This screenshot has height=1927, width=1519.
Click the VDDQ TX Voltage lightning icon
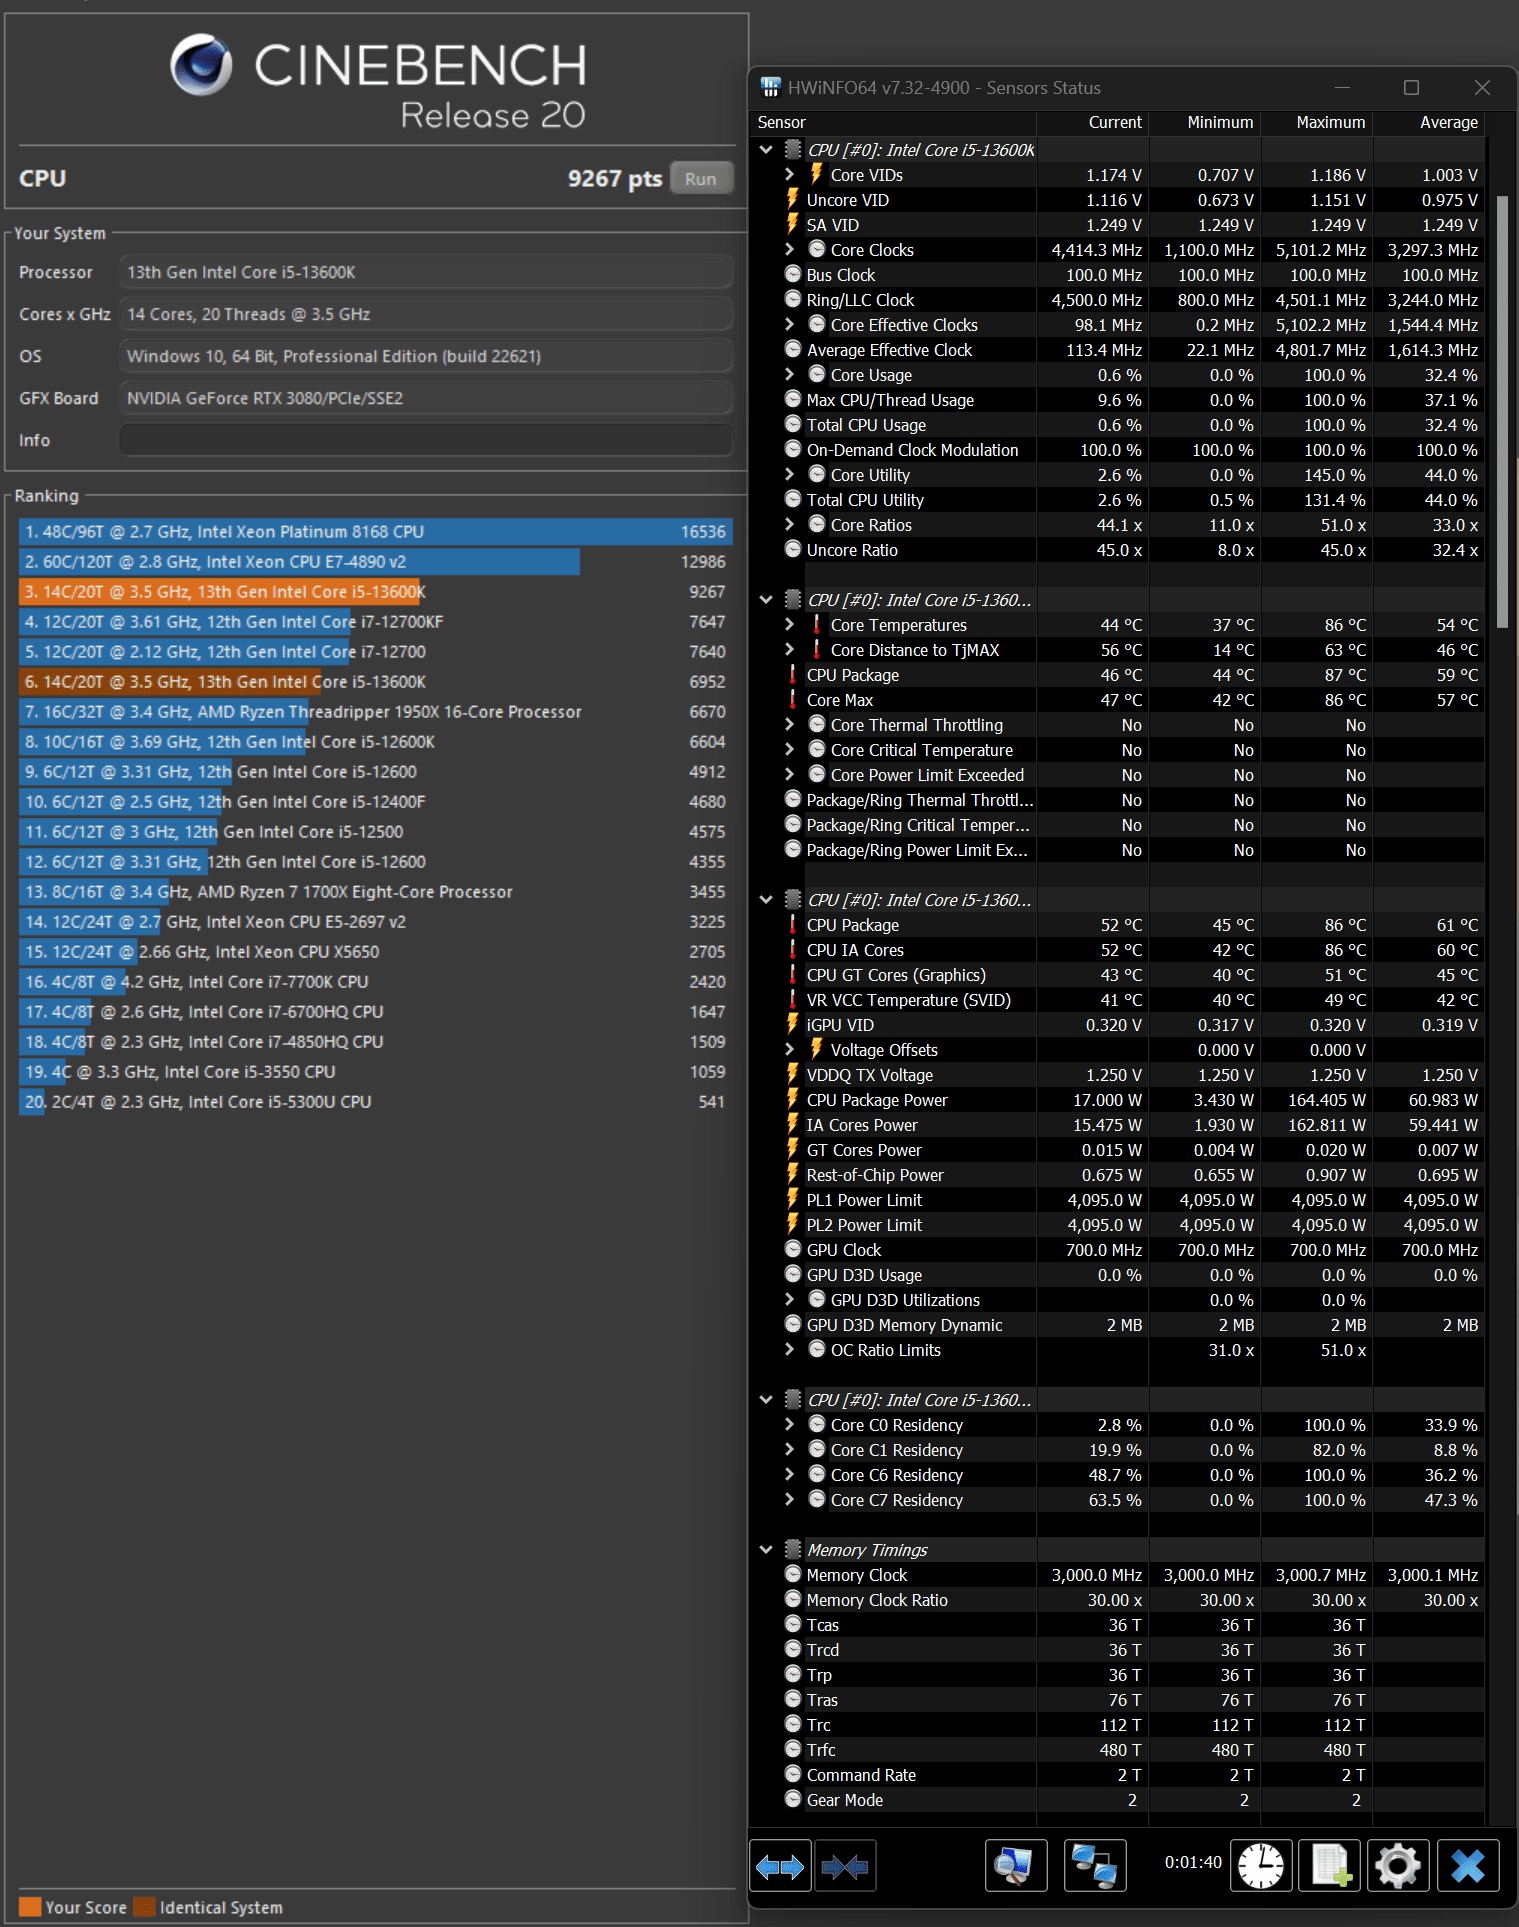[x=793, y=1075]
